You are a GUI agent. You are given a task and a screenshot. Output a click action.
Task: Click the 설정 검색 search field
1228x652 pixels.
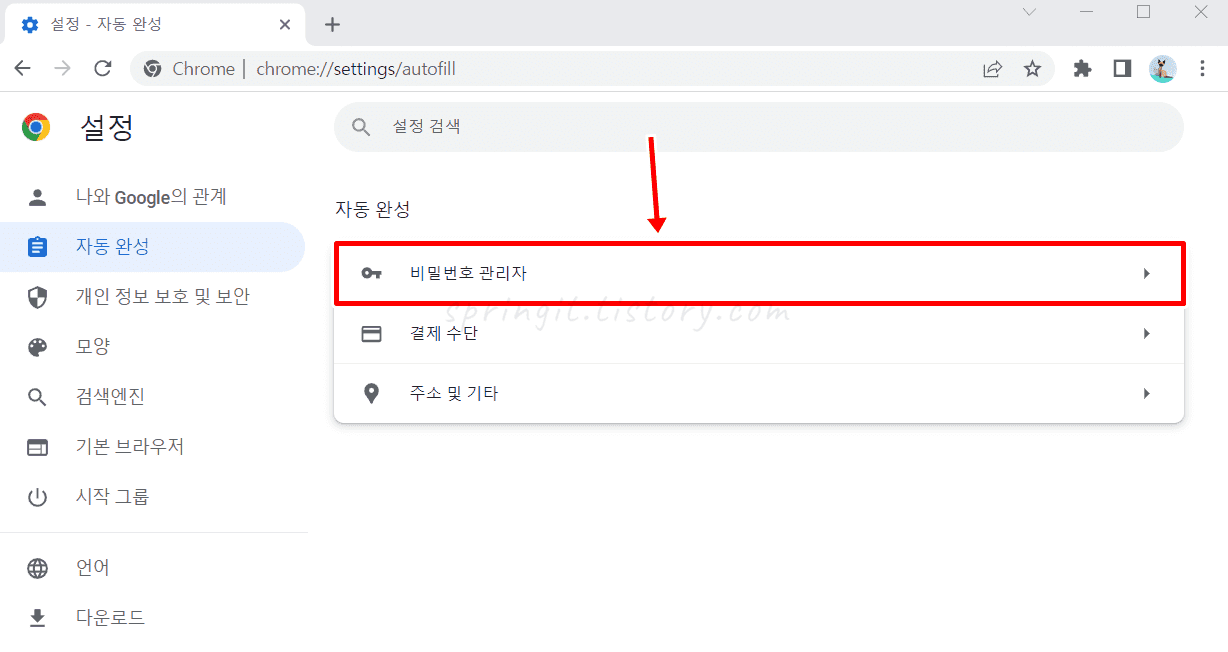point(758,127)
